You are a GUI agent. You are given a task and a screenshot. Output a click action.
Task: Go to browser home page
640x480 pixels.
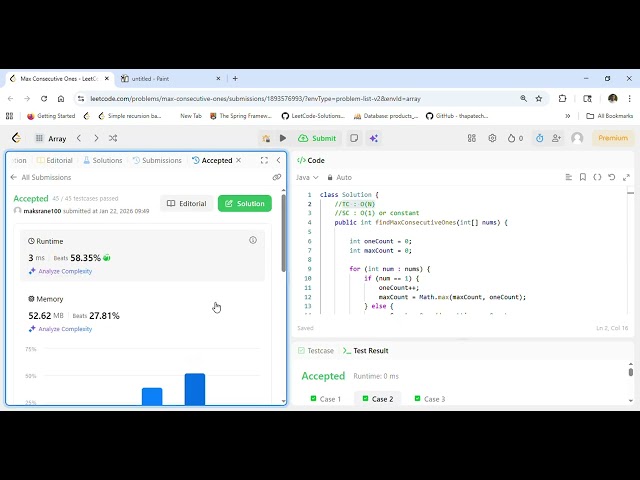pos(61,98)
